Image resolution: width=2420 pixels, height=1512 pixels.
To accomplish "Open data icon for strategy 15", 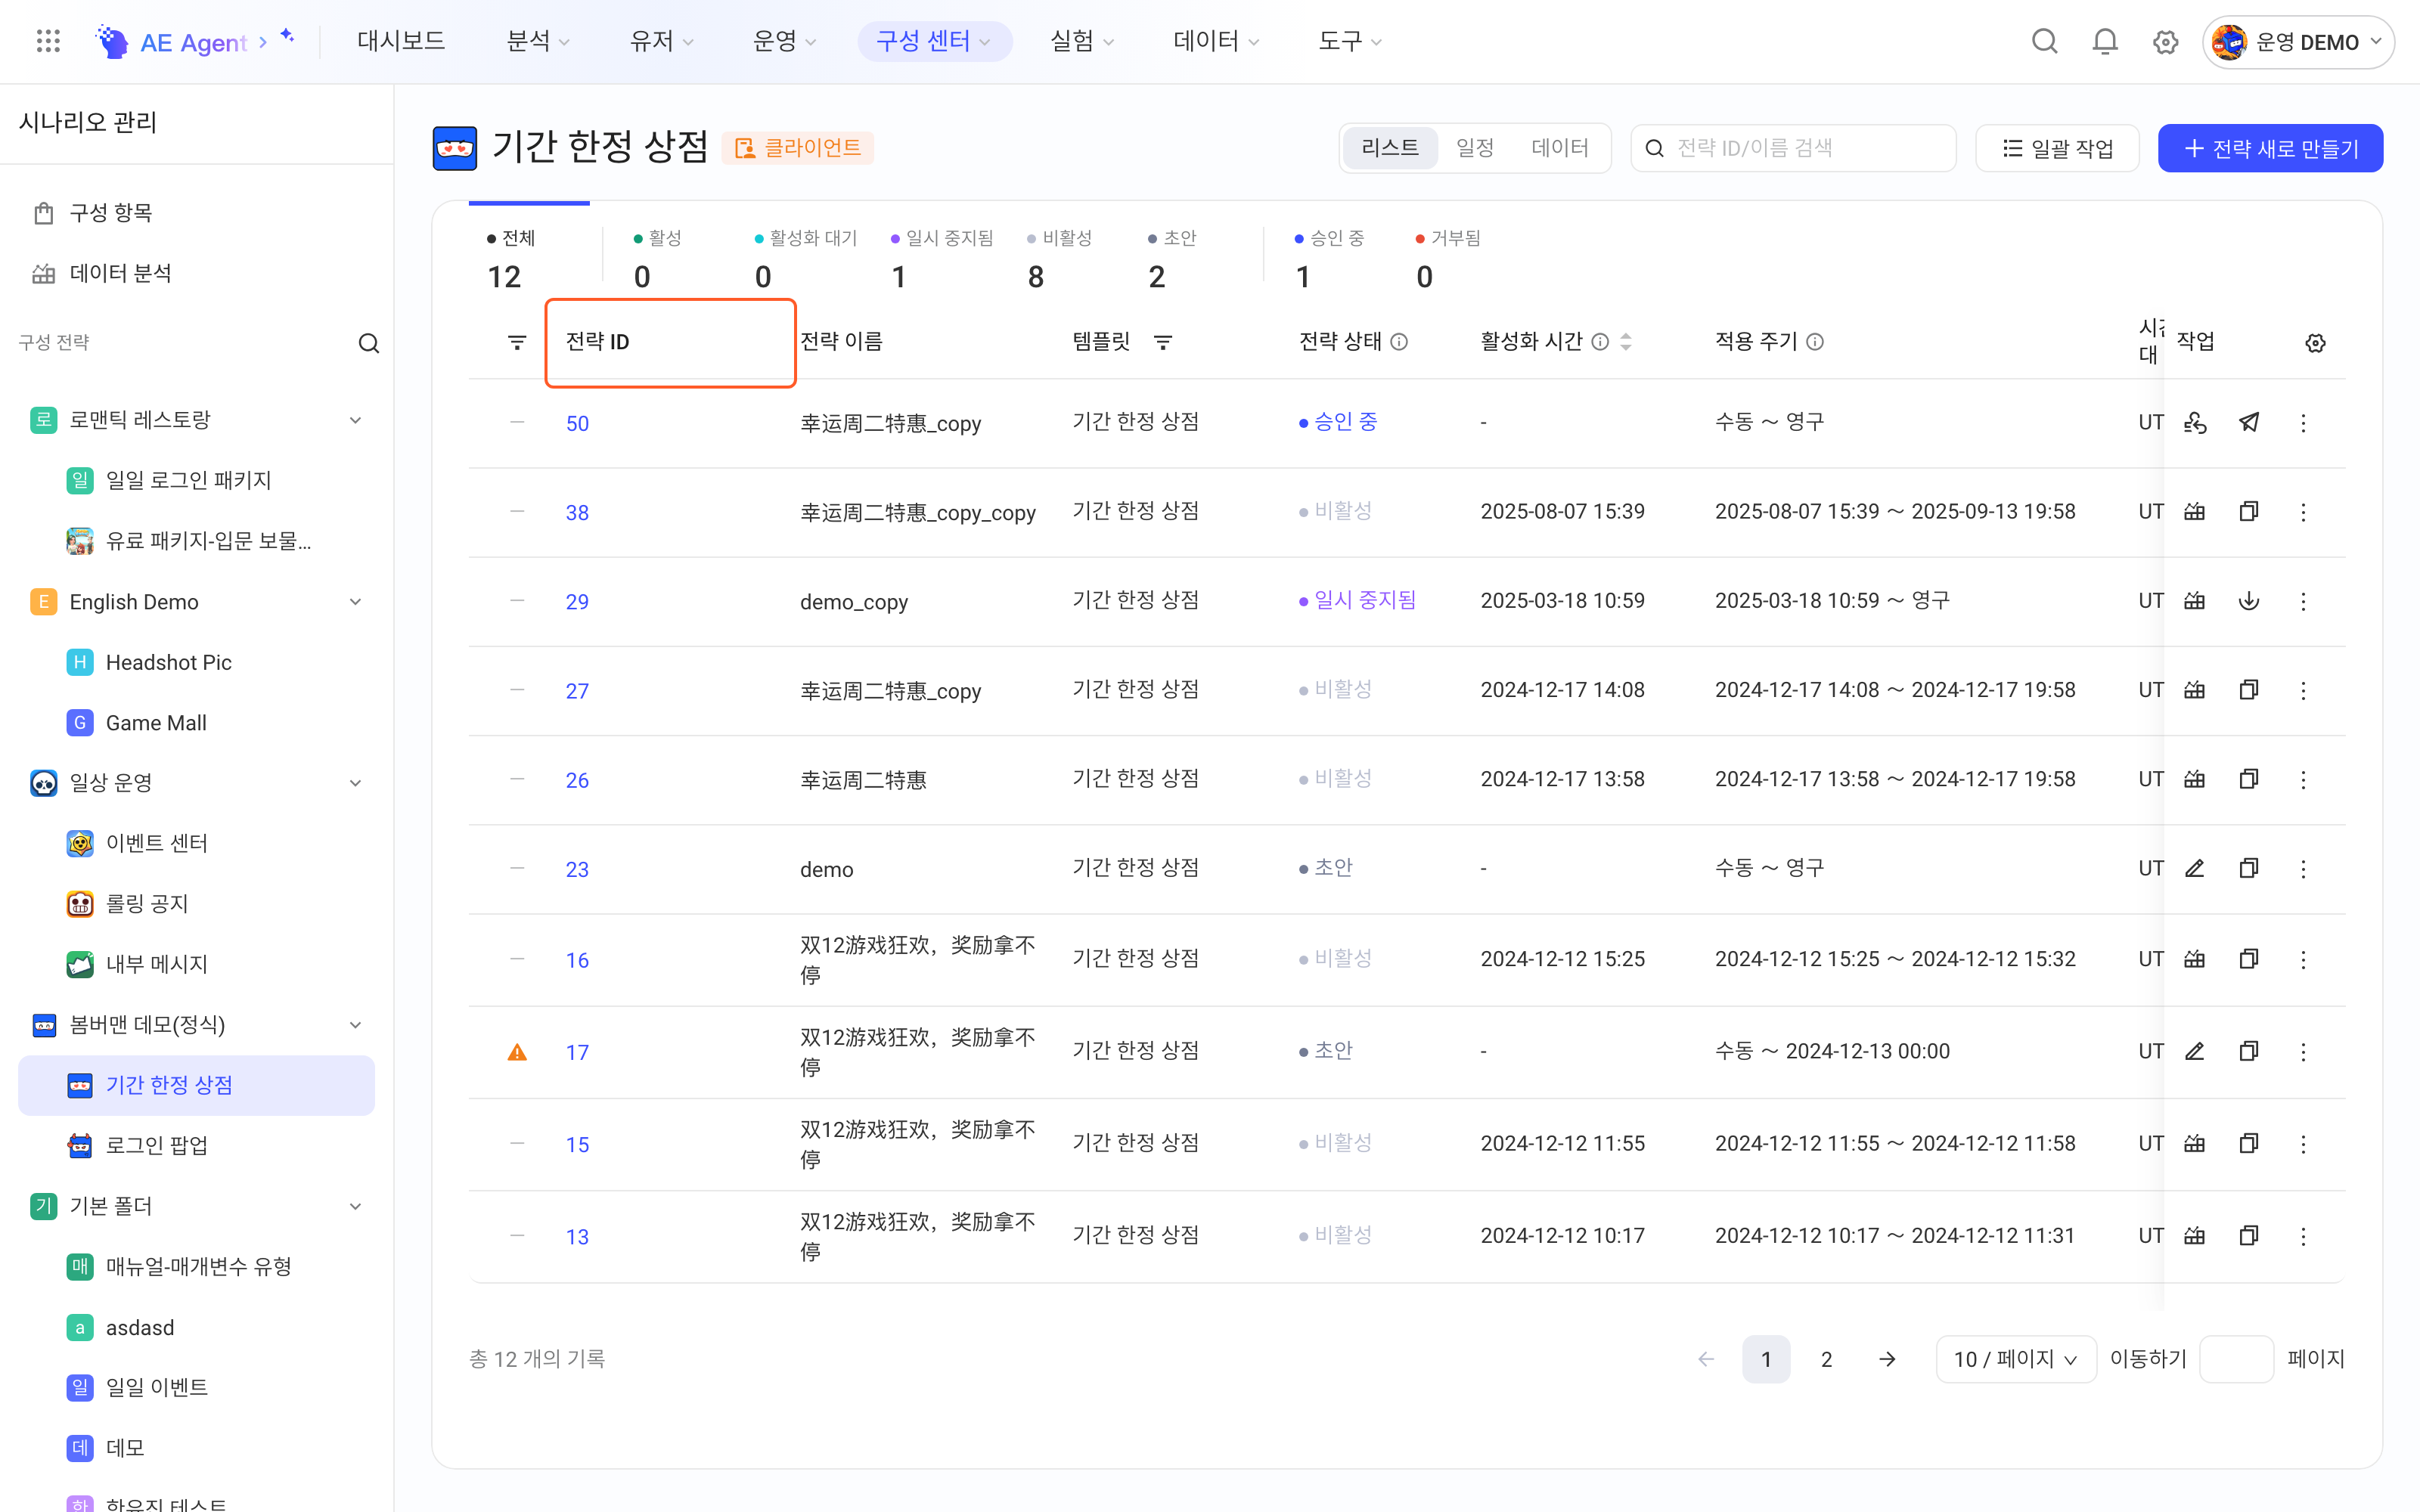I will [2194, 1143].
